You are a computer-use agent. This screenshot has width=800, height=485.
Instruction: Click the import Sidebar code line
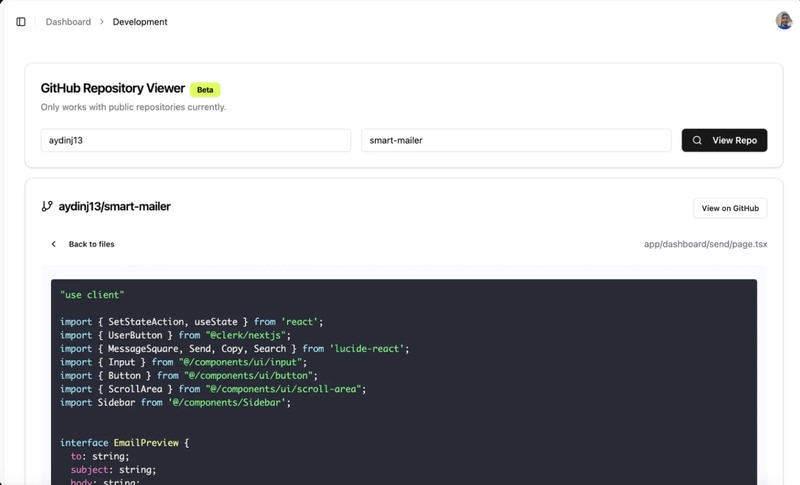(x=175, y=402)
